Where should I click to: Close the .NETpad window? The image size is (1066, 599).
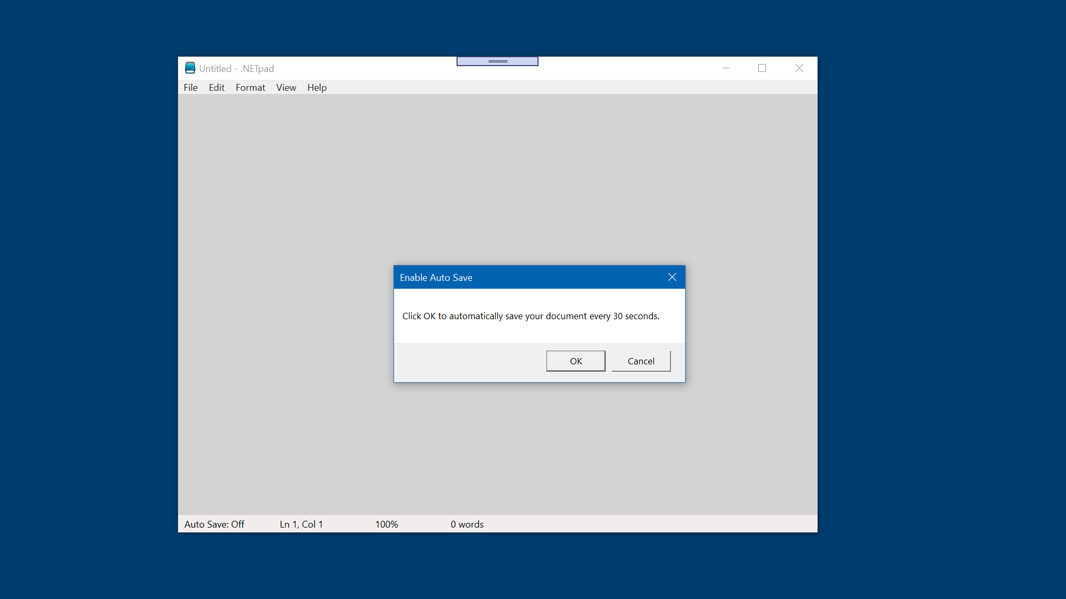[799, 68]
